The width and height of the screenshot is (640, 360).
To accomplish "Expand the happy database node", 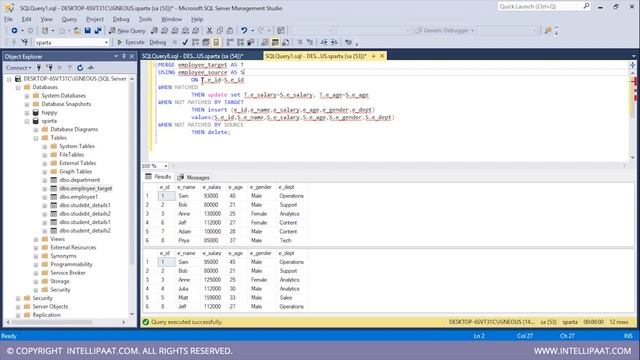I will (27, 113).
